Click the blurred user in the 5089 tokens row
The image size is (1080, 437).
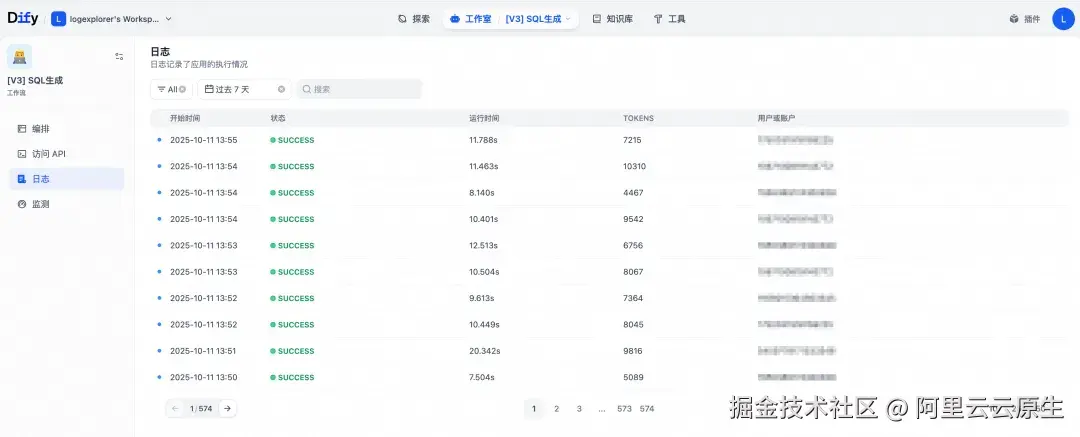click(x=796, y=377)
